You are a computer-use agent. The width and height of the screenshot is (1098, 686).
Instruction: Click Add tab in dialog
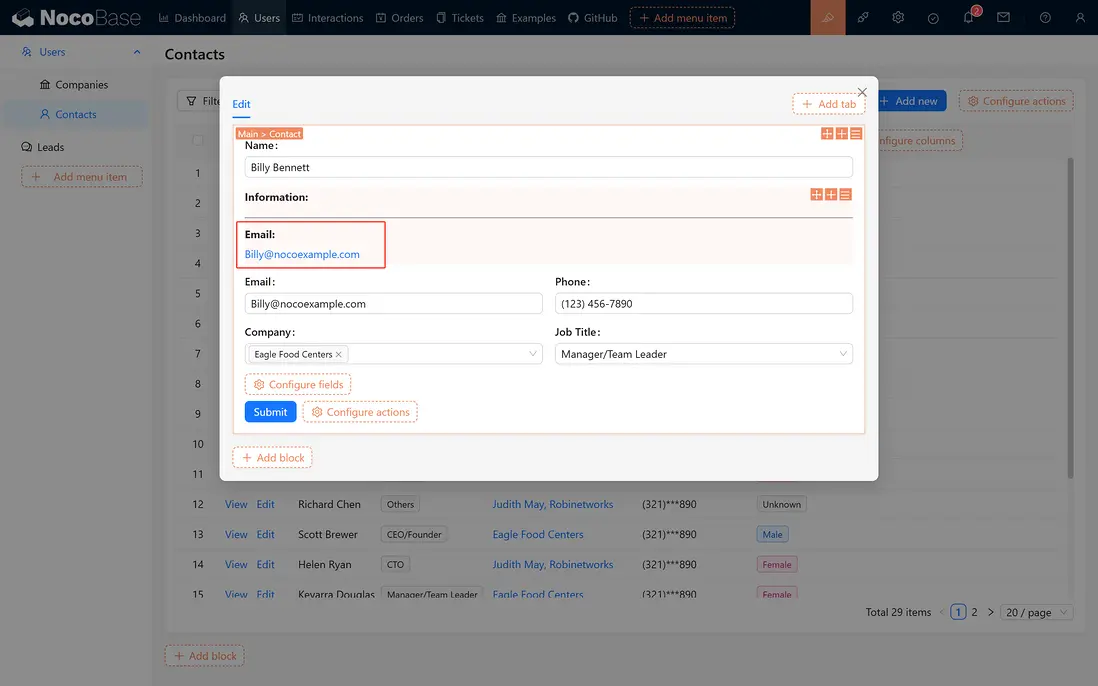coord(829,104)
